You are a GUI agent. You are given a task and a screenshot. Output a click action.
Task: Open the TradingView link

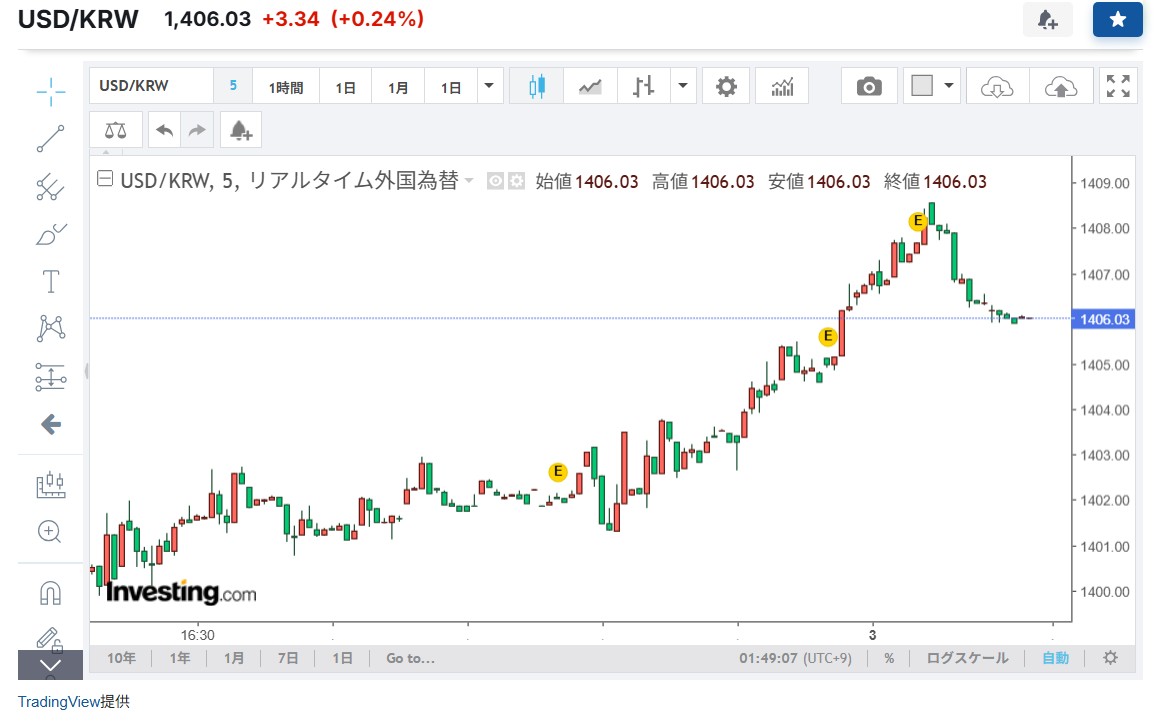coord(59,702)
